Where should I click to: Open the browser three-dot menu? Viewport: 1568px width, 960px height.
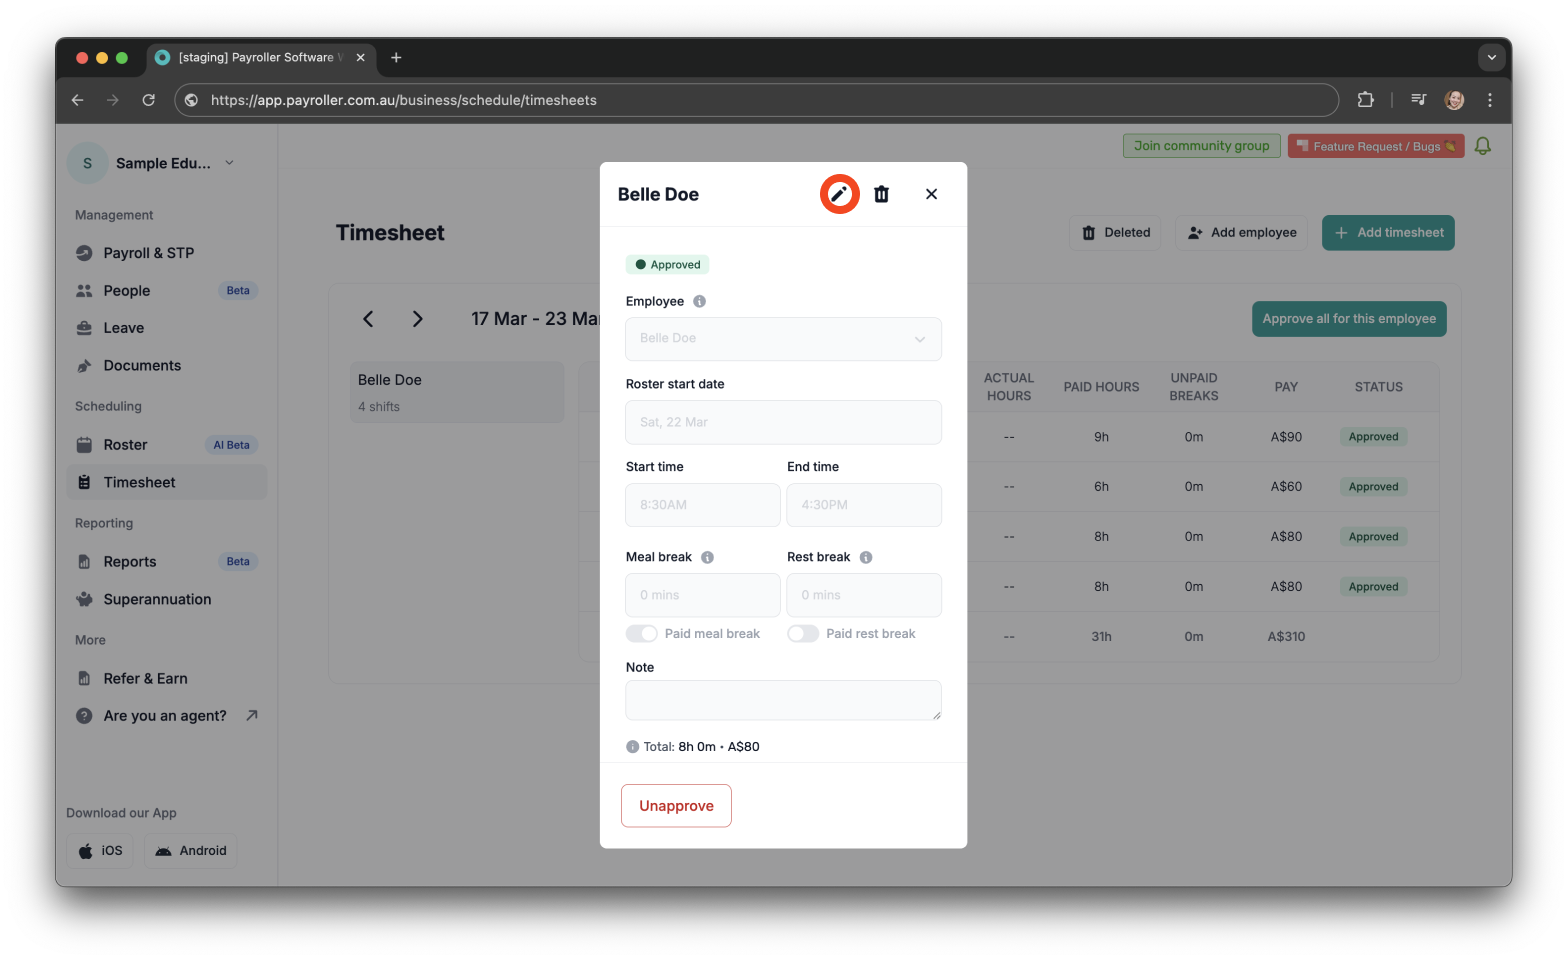(x=1490, y=100)
